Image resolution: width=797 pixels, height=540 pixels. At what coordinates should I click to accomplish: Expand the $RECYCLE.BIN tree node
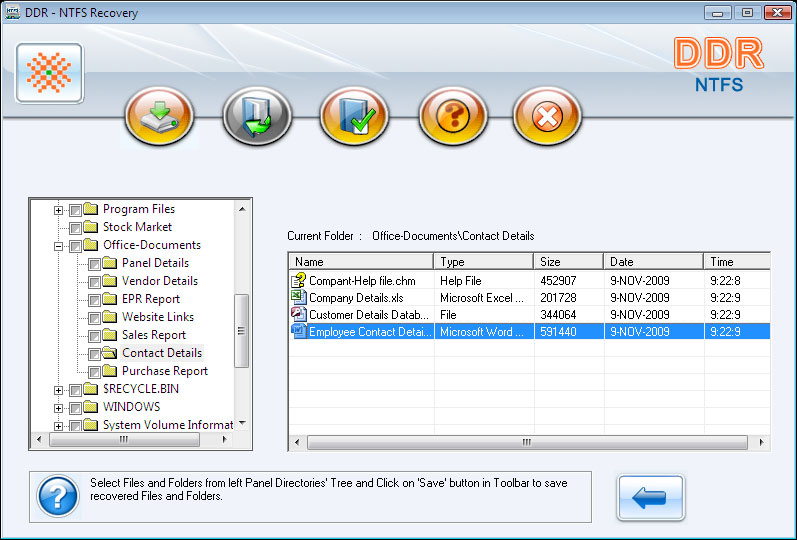click(x=58, y=390)
